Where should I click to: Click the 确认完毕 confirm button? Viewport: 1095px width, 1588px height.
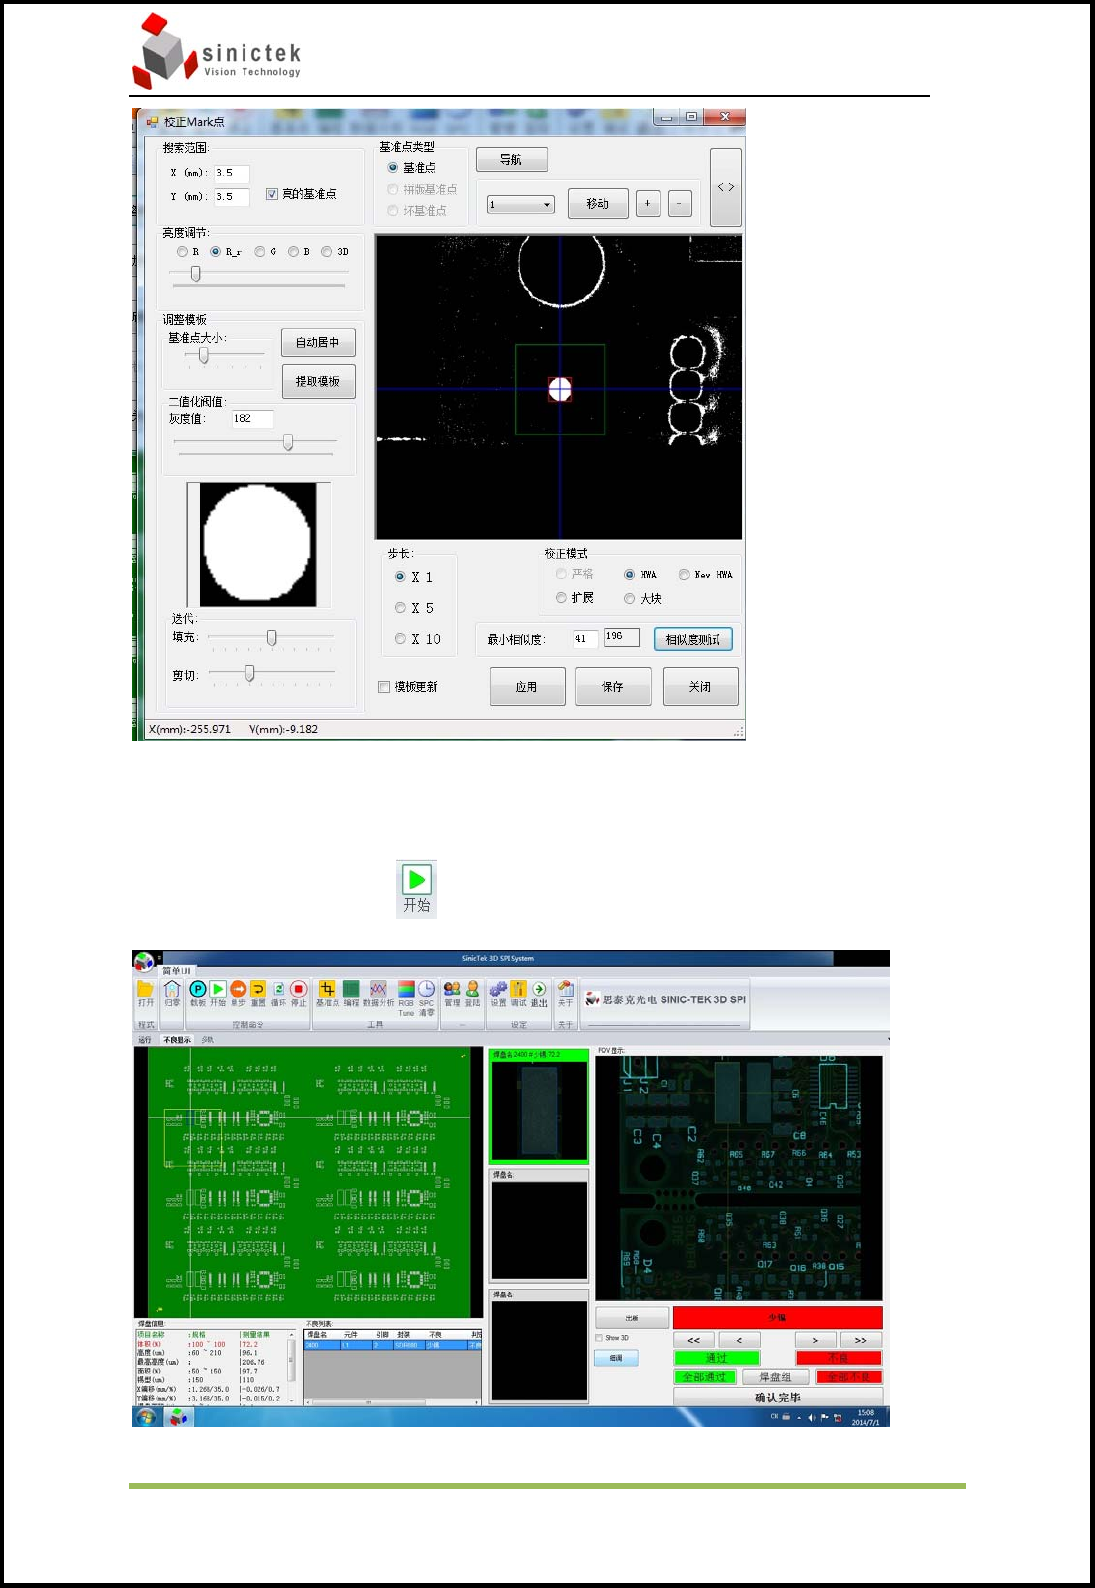click(778, 1397)
